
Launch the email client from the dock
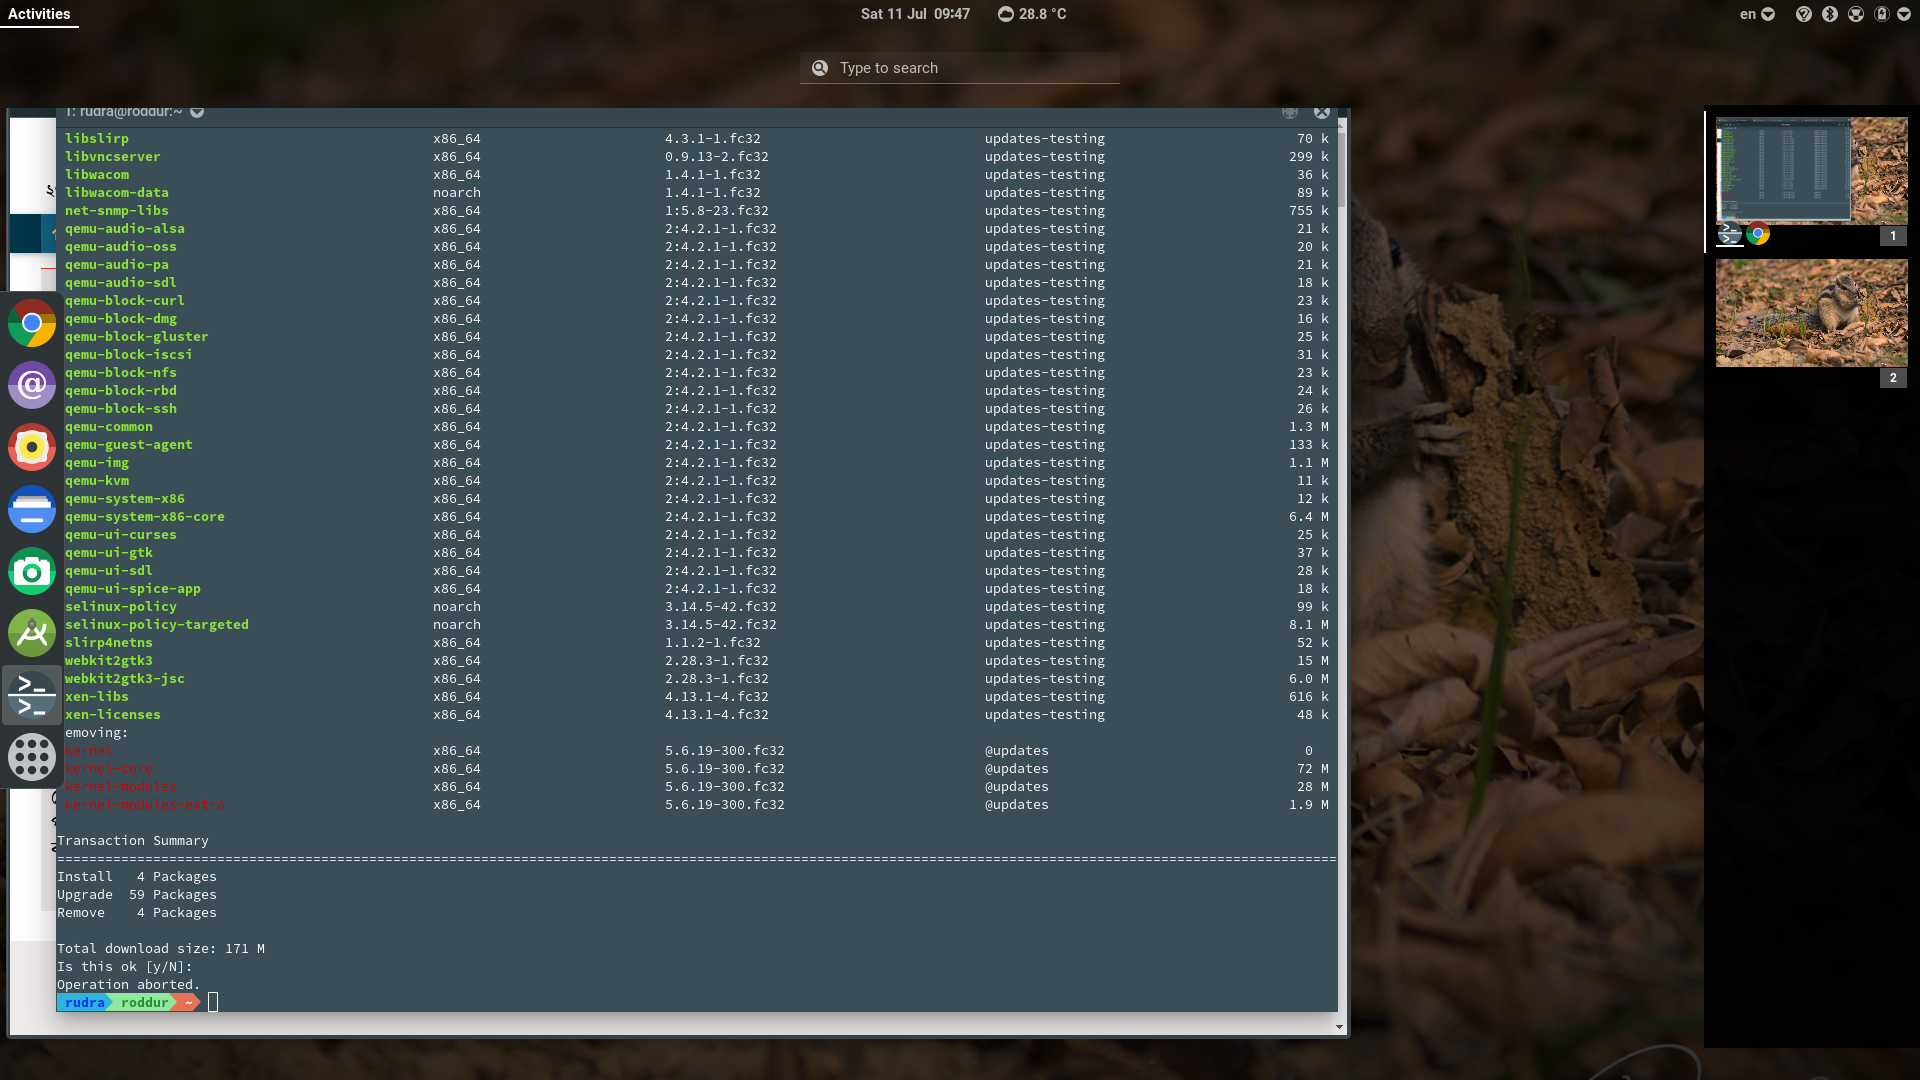pyautogui.click(x=32, y=385)
